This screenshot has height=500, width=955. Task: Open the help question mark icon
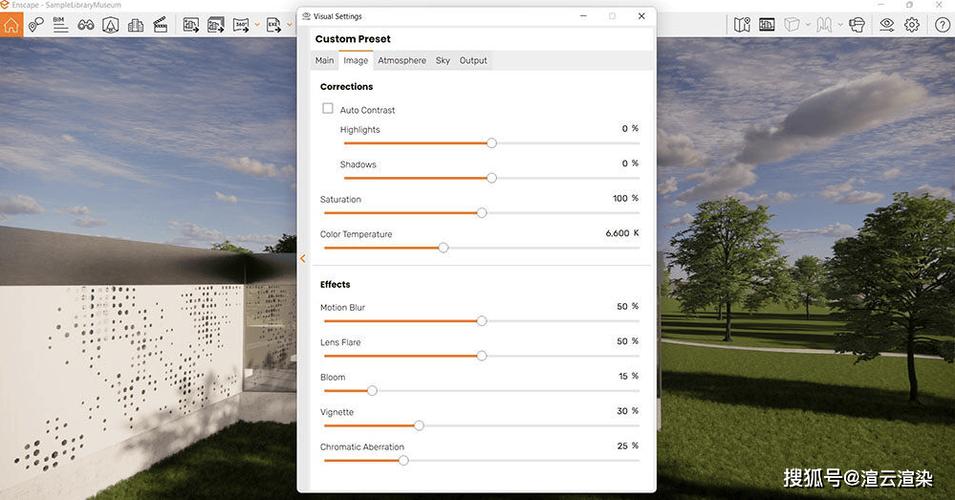point(942,25)
